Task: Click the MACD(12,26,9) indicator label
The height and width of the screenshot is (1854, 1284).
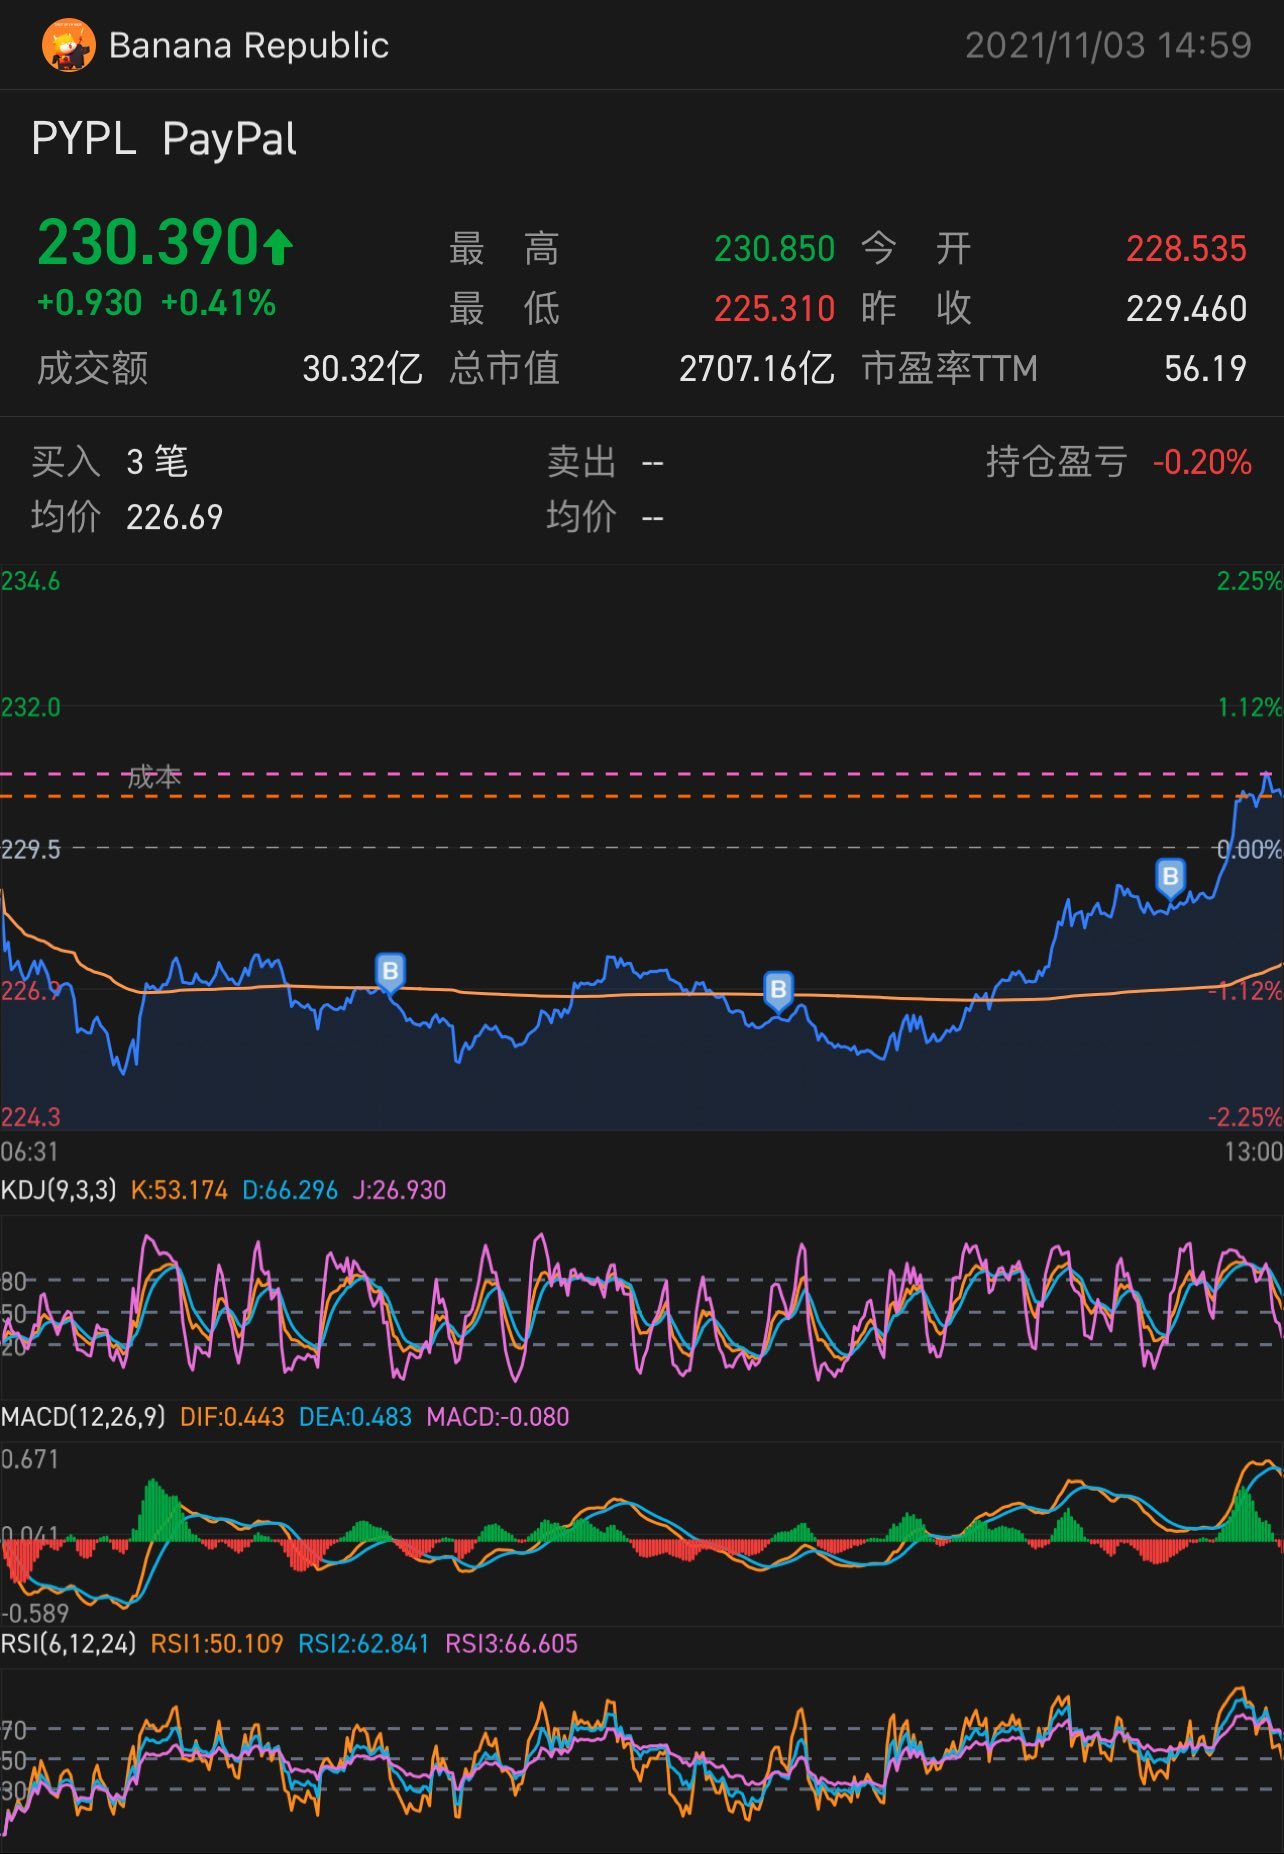Action: (x=83, y=1417)
